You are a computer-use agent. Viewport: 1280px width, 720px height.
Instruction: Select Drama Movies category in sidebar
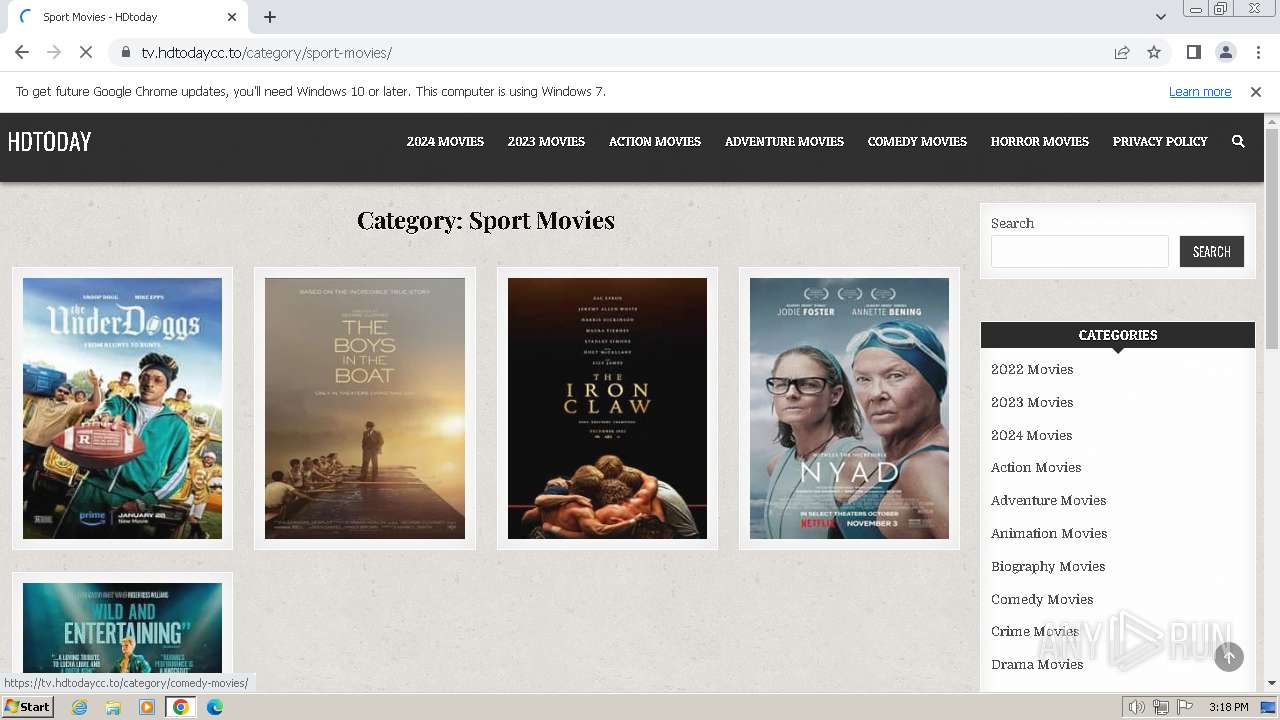1037,664
